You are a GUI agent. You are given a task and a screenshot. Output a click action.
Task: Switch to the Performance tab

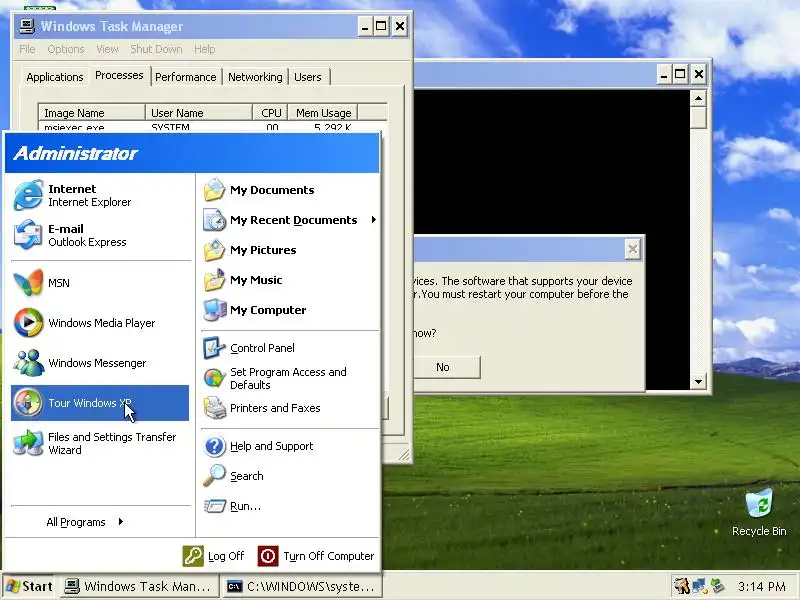click(x=186, y=77)
